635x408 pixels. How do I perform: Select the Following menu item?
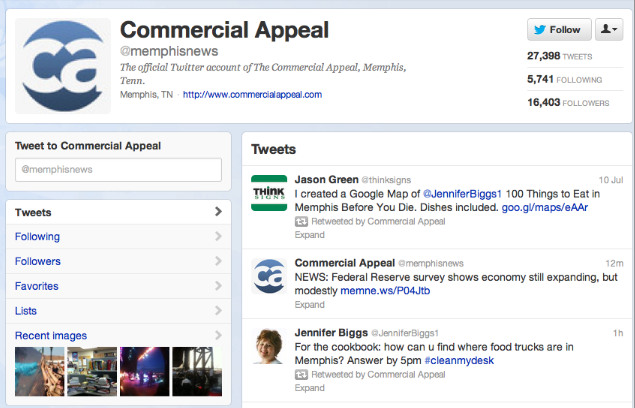coord(118,237)
